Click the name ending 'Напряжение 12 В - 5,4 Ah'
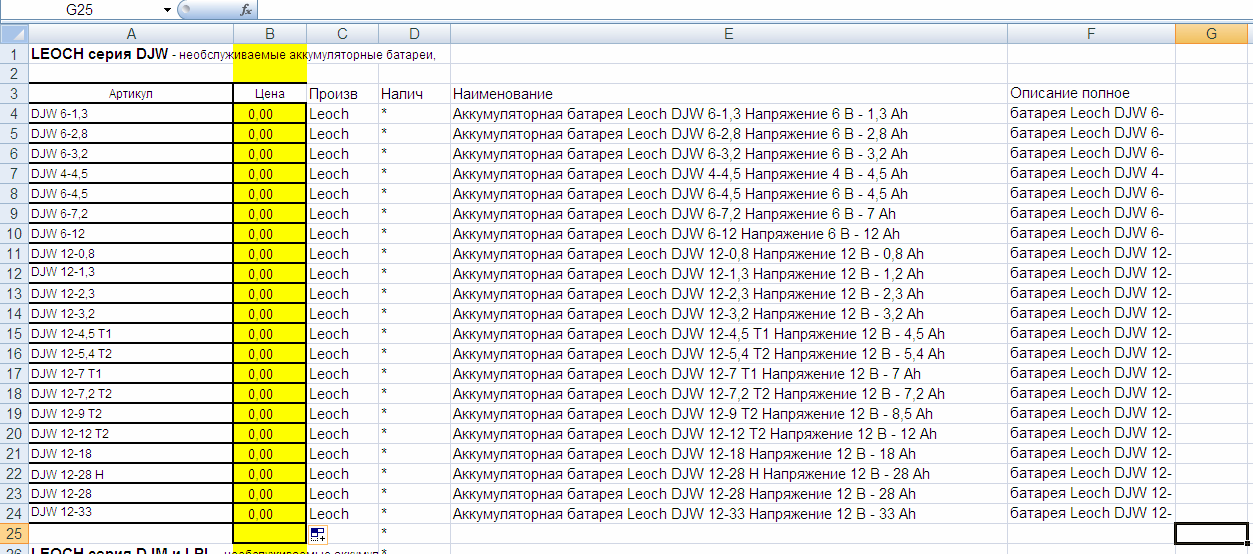This screenshot has height=554, width=1253. coord(729,354)
